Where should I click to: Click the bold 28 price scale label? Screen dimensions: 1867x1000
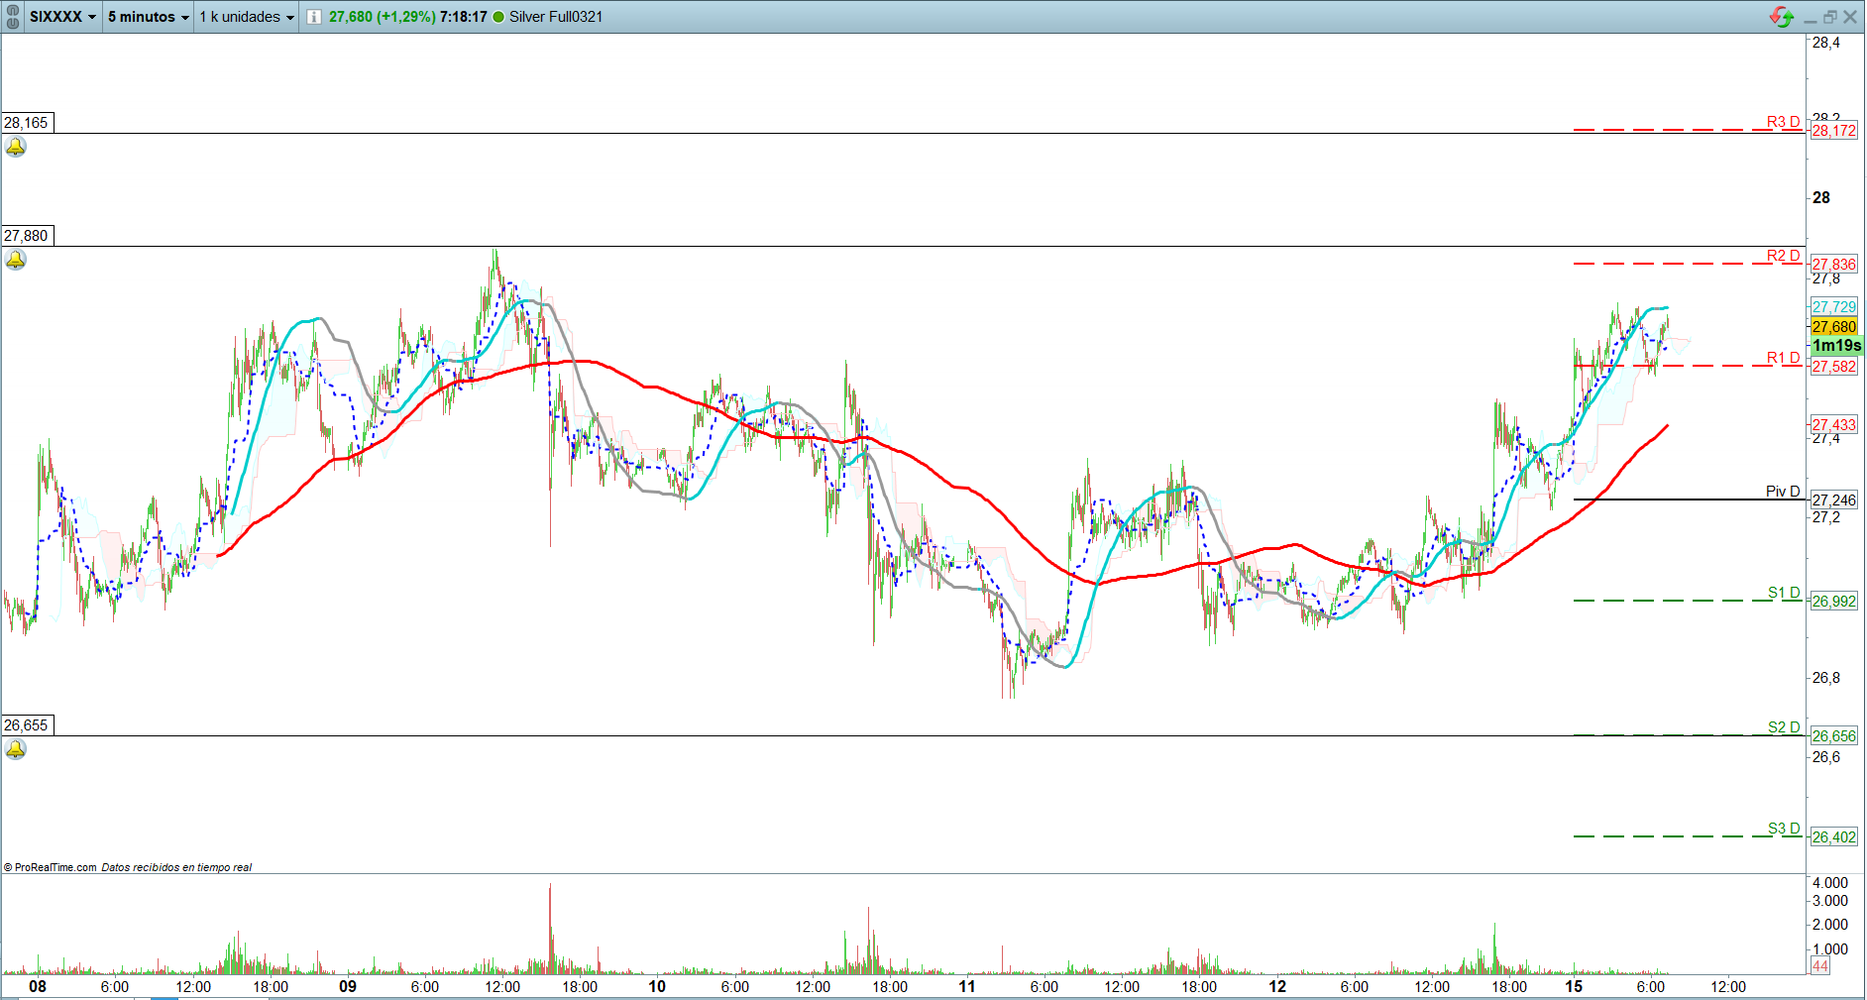pos(1822,198)
